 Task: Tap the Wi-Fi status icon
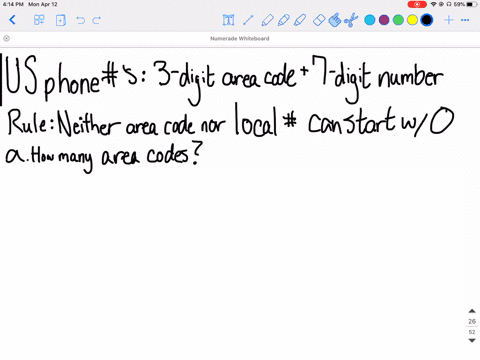(433, 4)
